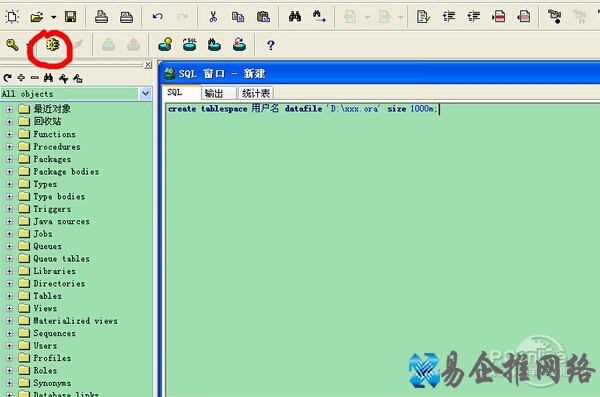Select the Views tree item
Image resolution: width=600 pixels, height=397 pixels.
[x=45, y=308]
